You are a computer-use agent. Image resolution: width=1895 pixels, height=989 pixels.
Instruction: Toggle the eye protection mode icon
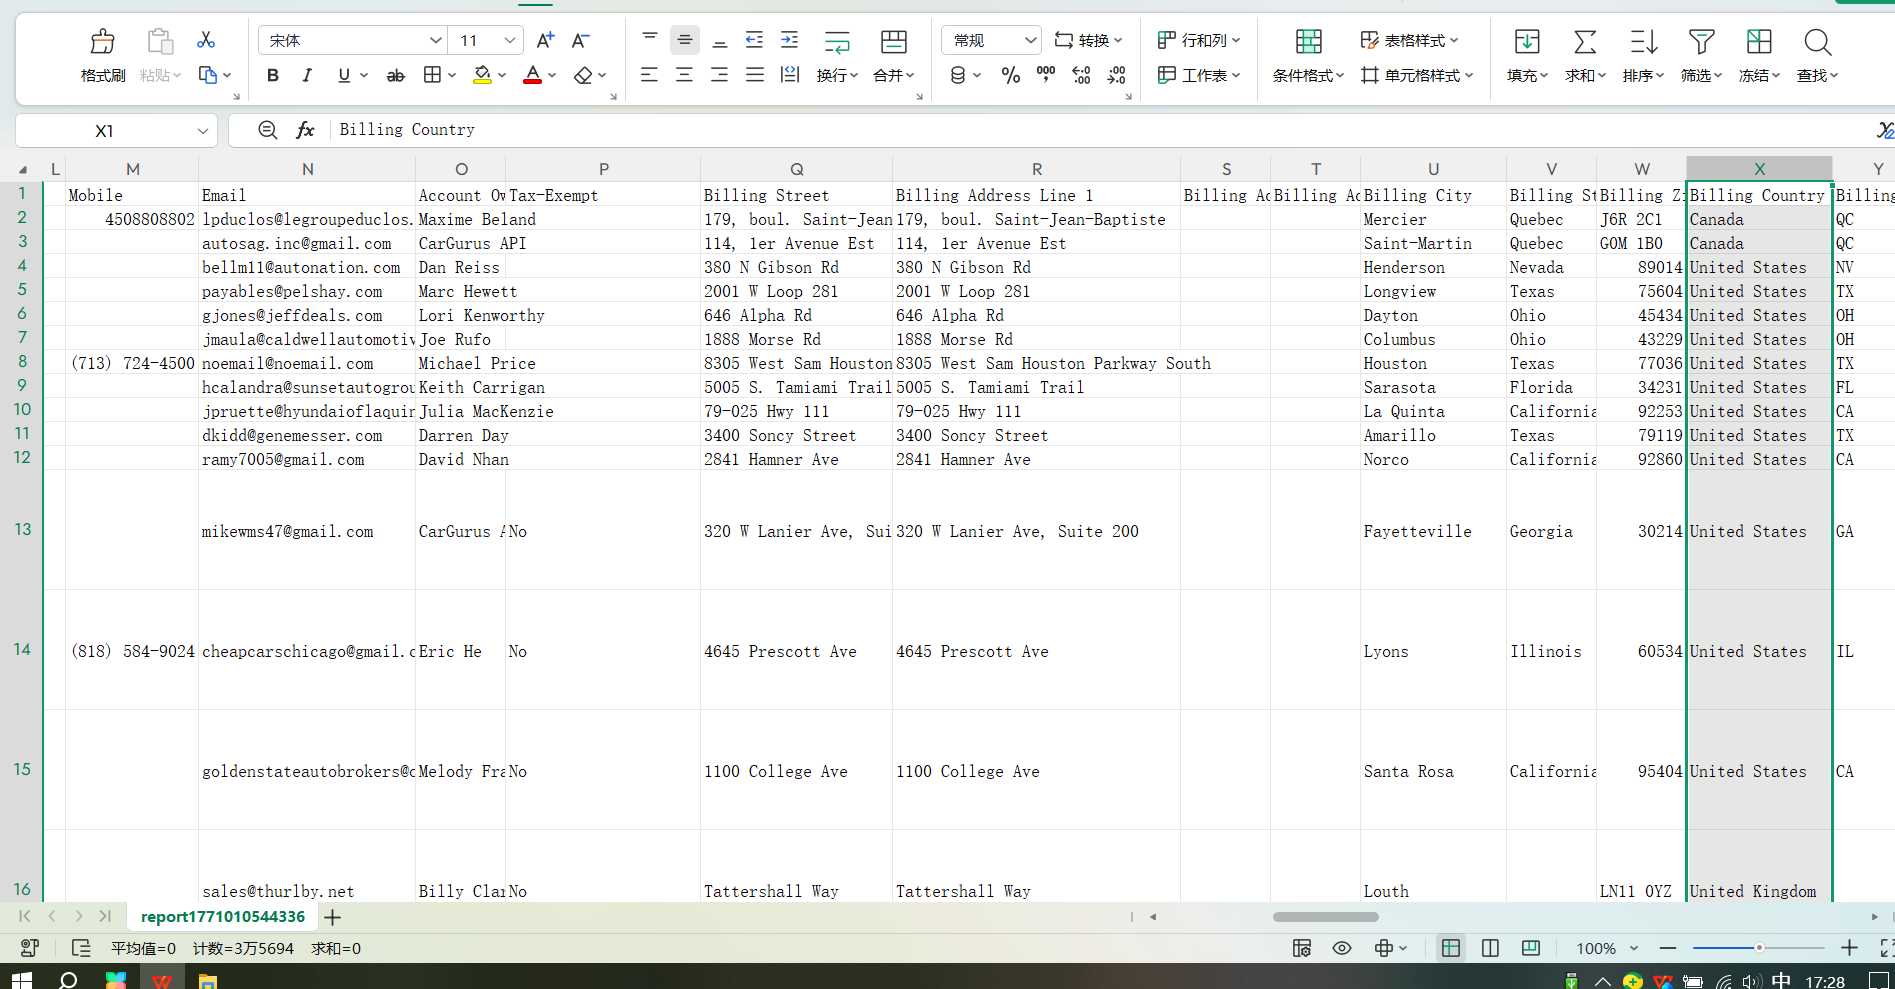[1342, 948]
